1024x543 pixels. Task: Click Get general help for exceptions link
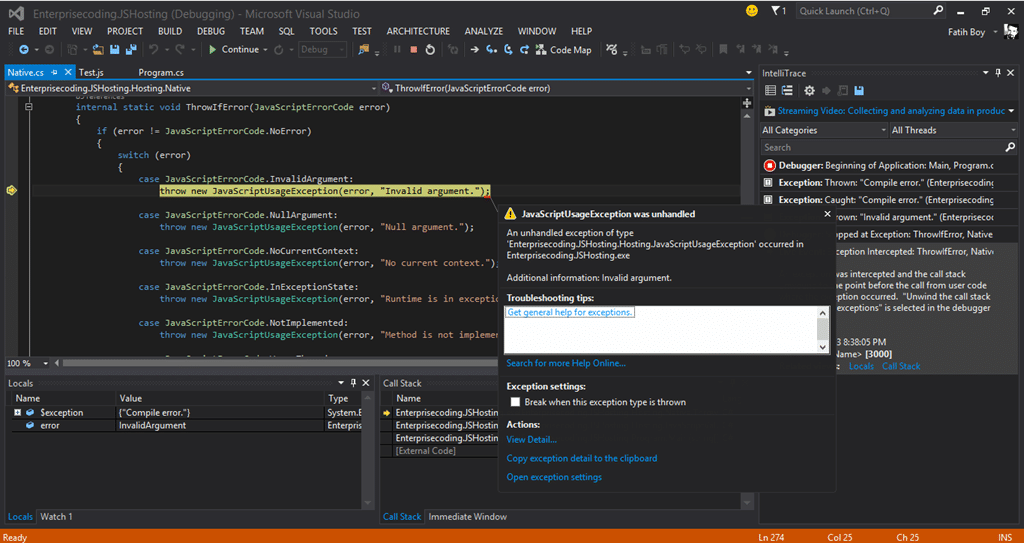pyautogui.click(x=570, y=312)
